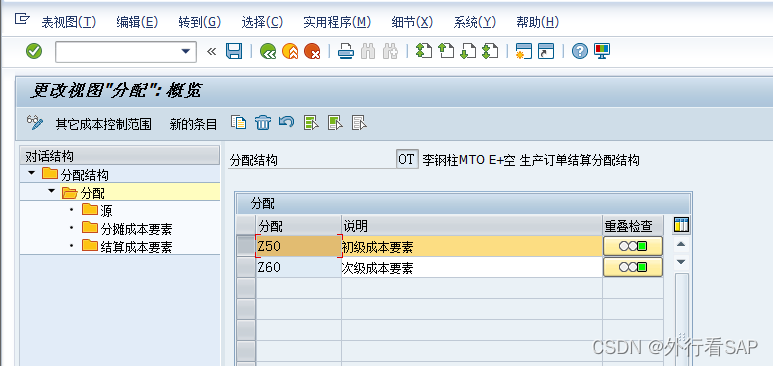773x366 pixels.
Task: Open the 选择(C) menu
Action: point(262,22)
